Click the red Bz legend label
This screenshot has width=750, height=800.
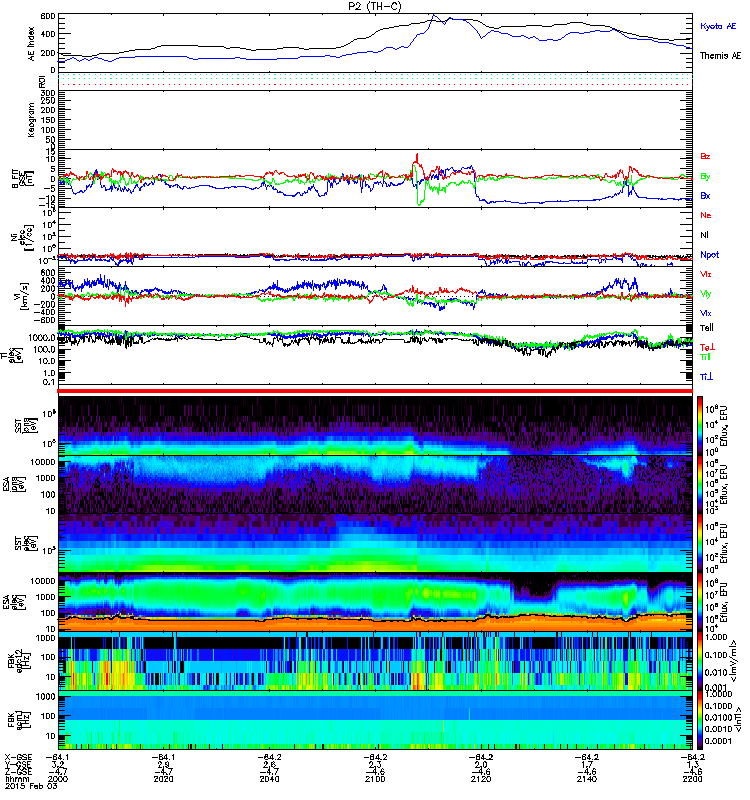(x=705, y=156)
